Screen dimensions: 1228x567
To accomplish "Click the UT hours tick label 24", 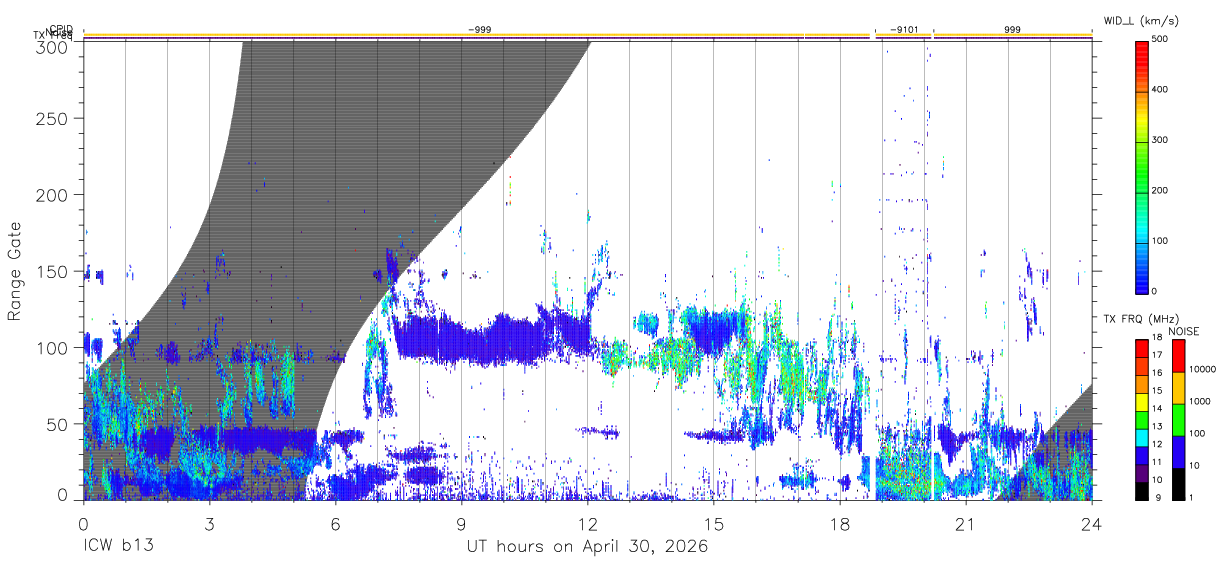I will pos(1092,523).
